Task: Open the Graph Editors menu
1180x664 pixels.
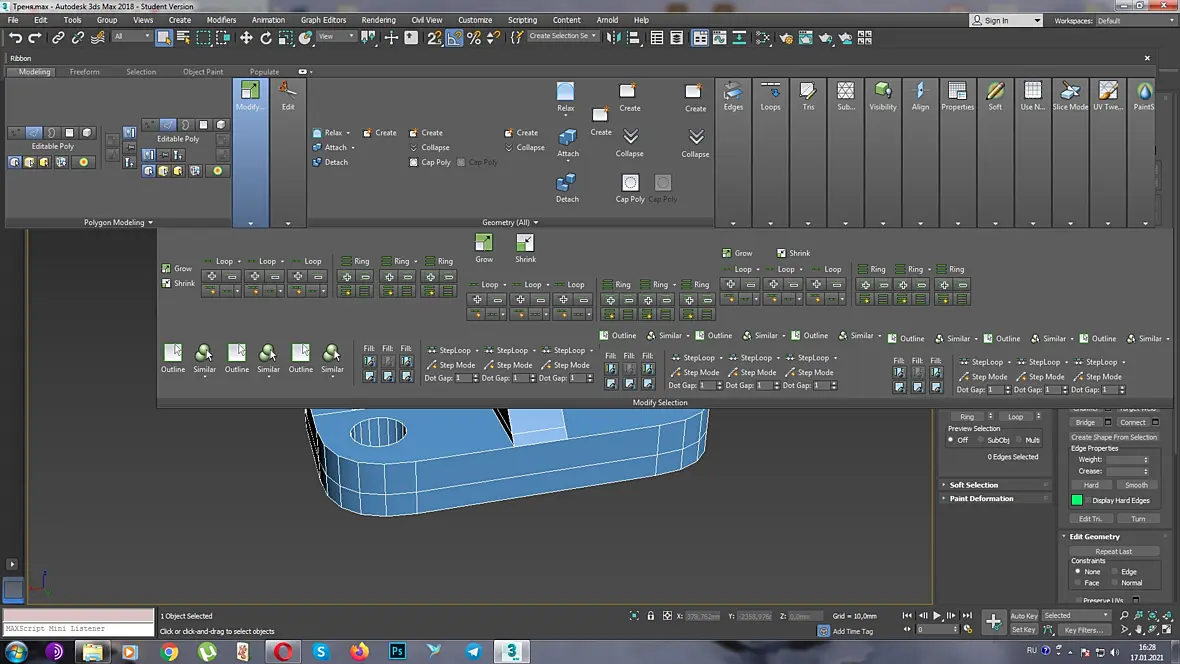Action: coord(324,20)
